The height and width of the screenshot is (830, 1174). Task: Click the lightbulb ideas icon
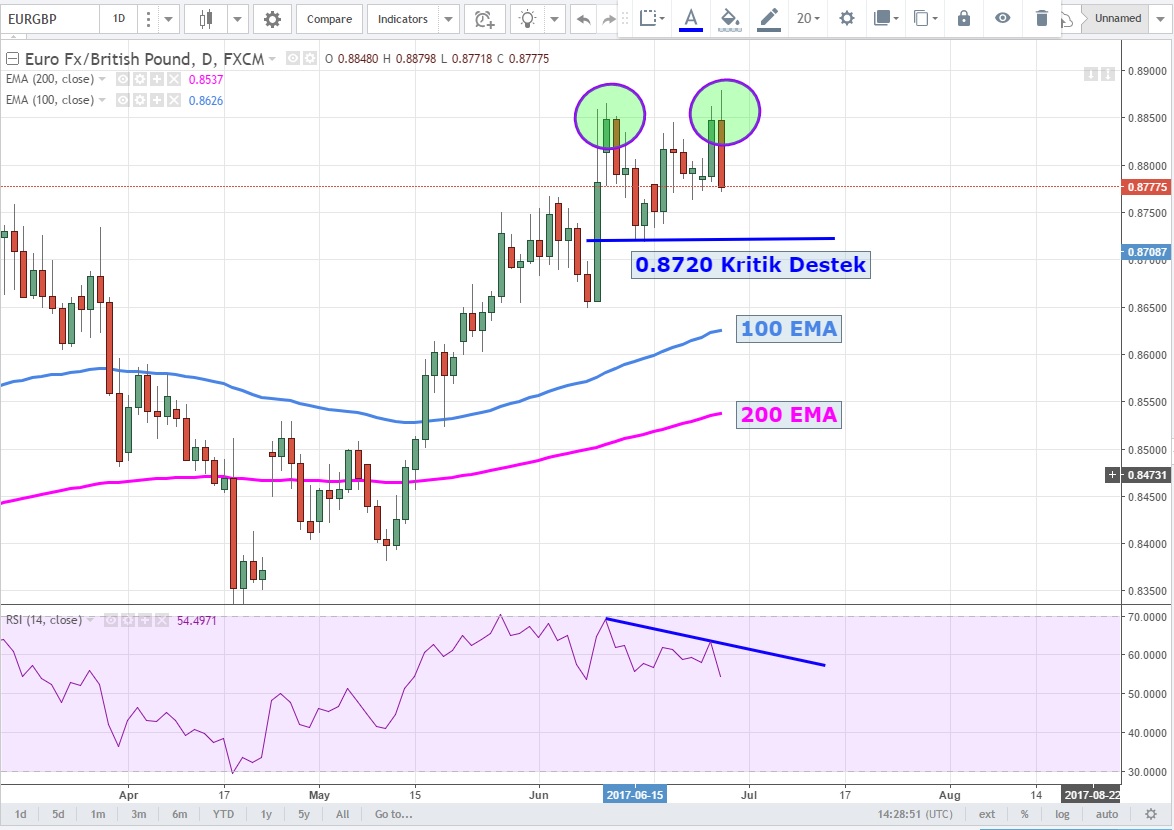coord(528,19)
